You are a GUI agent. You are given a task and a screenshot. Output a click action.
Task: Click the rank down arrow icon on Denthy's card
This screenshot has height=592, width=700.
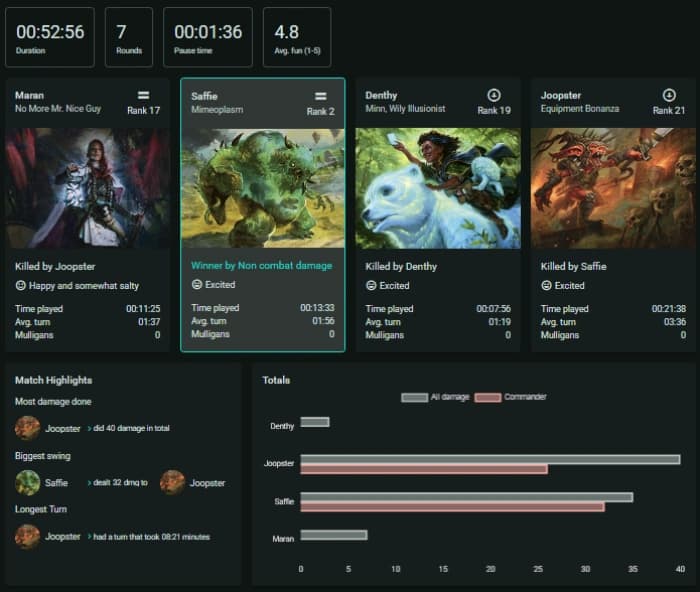pos(493,95)
